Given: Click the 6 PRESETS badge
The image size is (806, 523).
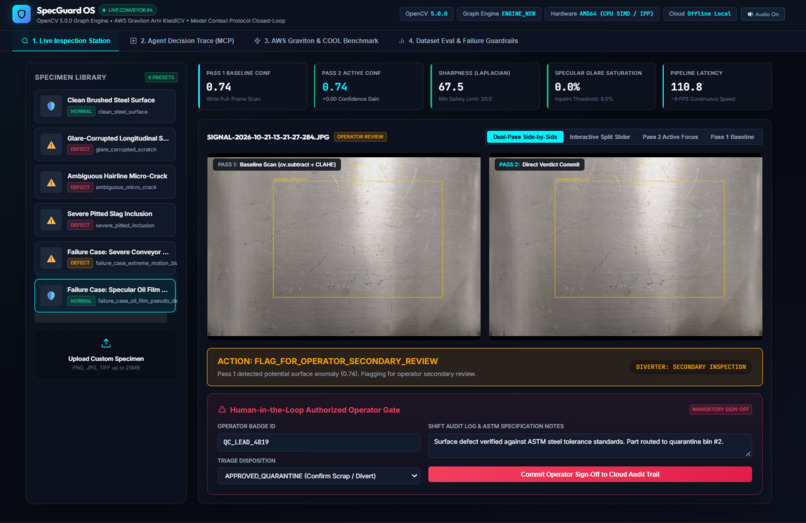Looking at the screenshot, I should pyautogui.click(x=161, y=77).
